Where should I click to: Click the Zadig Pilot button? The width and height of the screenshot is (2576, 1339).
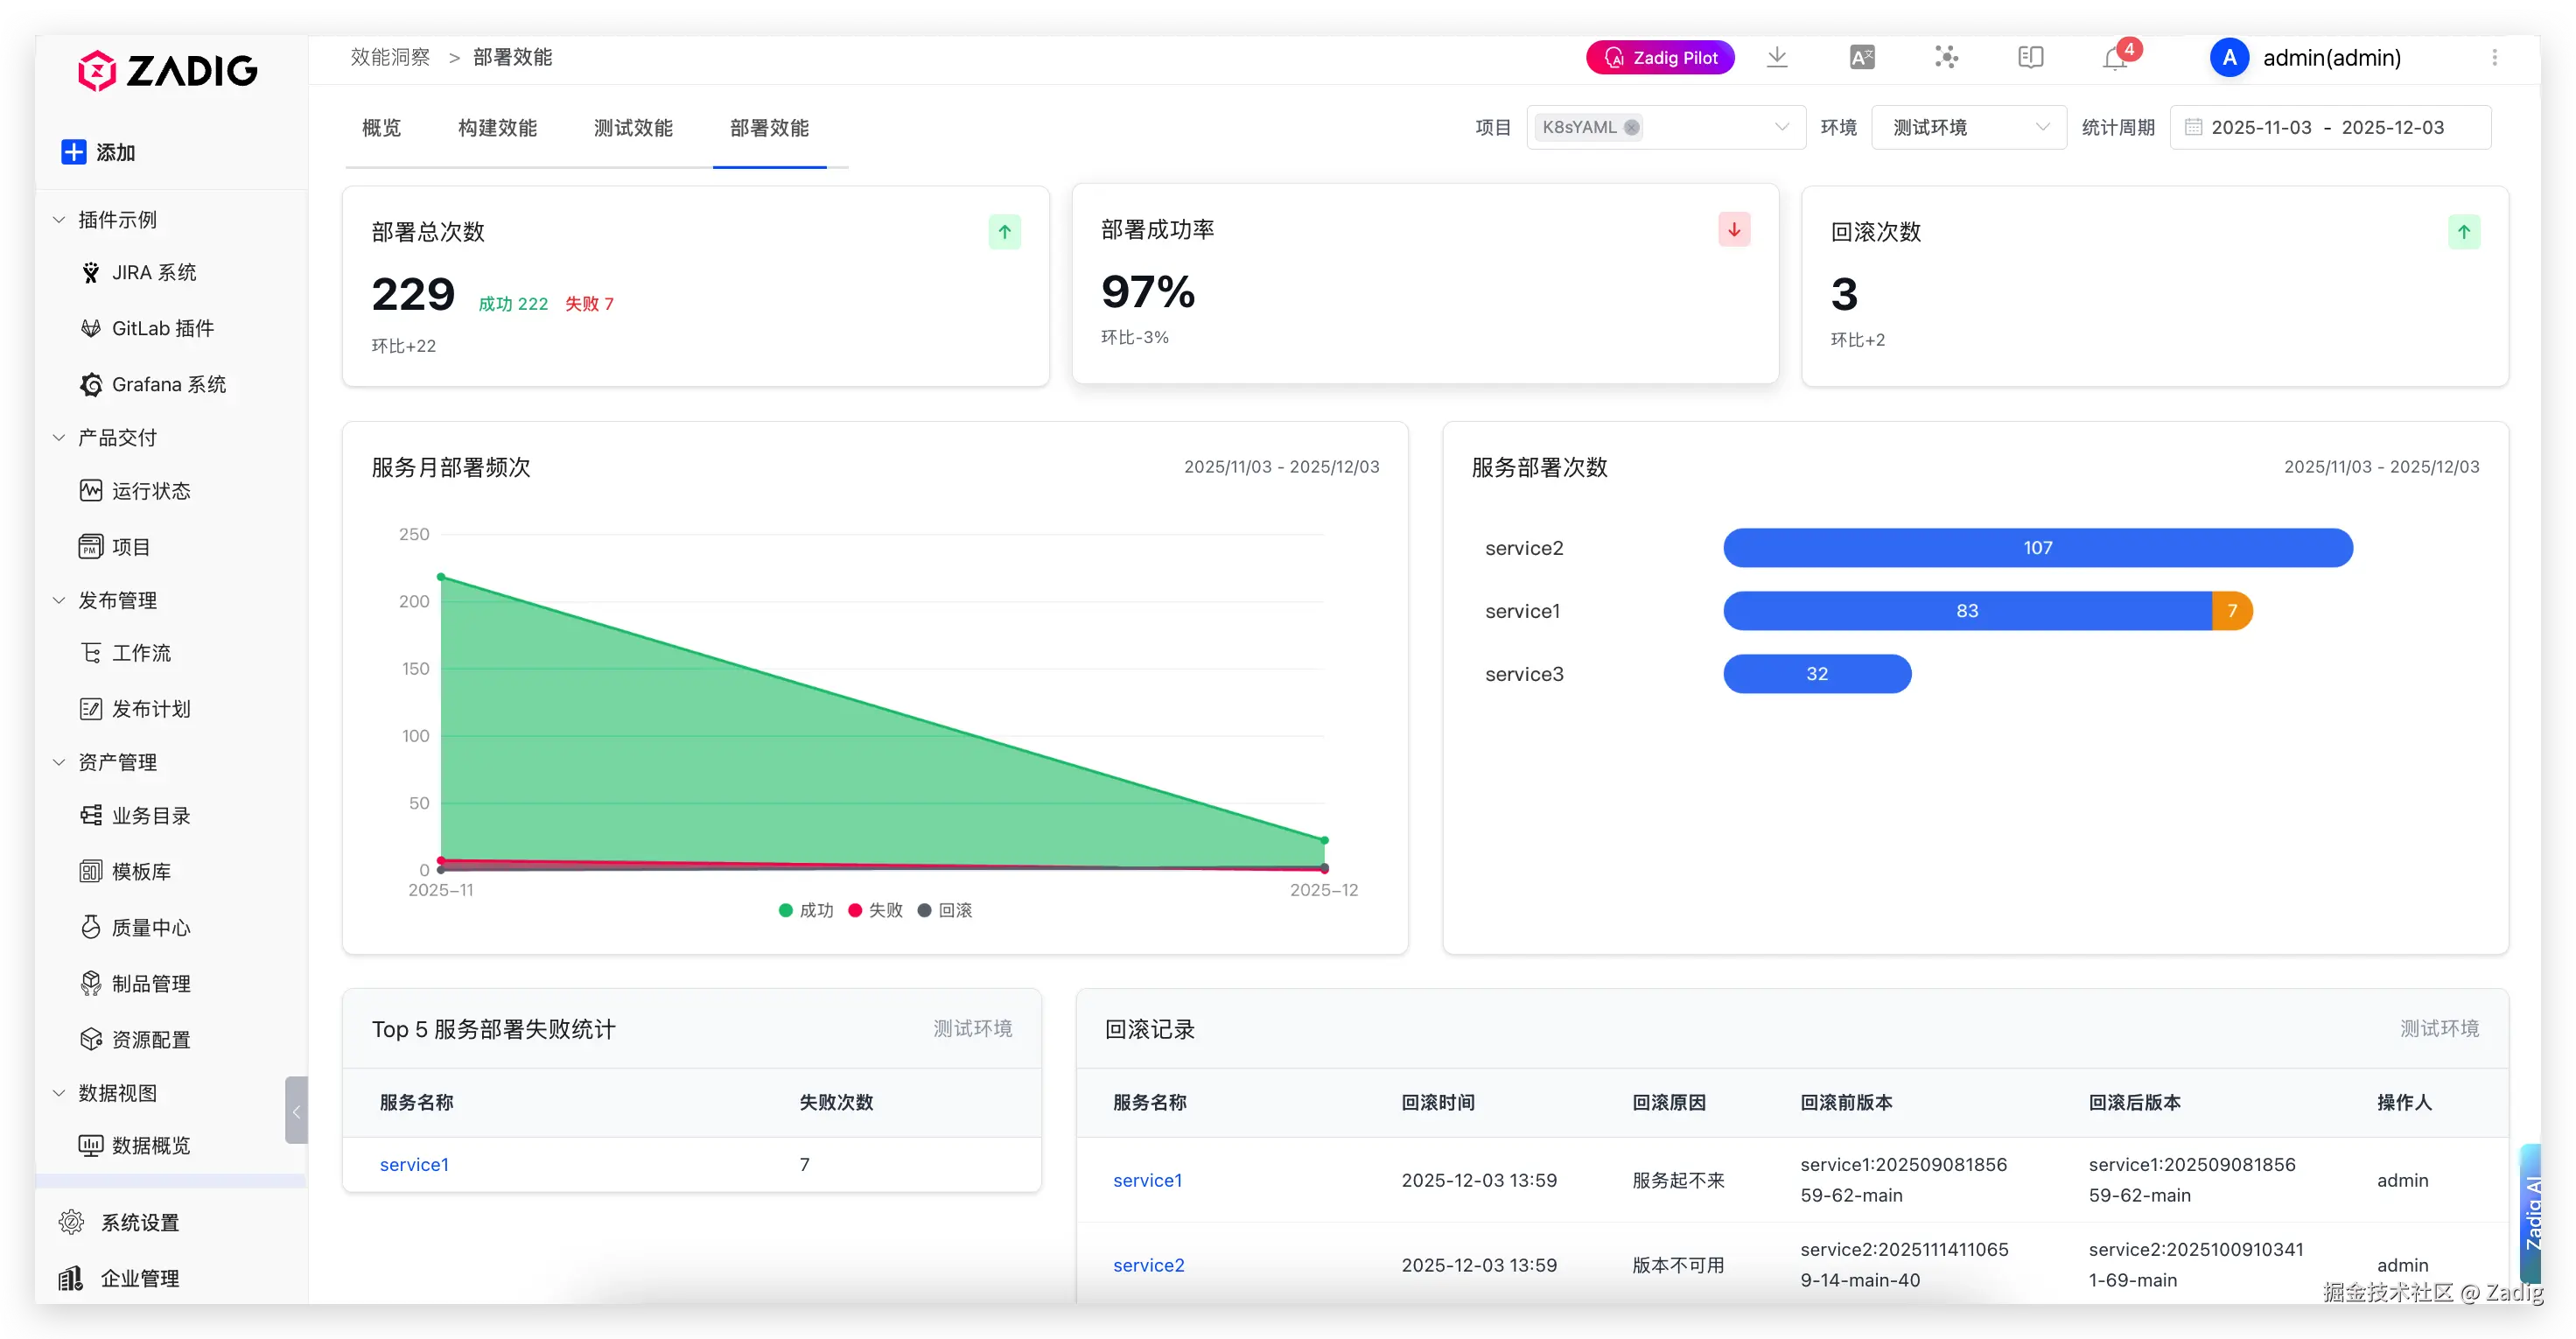pyautogui.click(x=1660, y=57)
